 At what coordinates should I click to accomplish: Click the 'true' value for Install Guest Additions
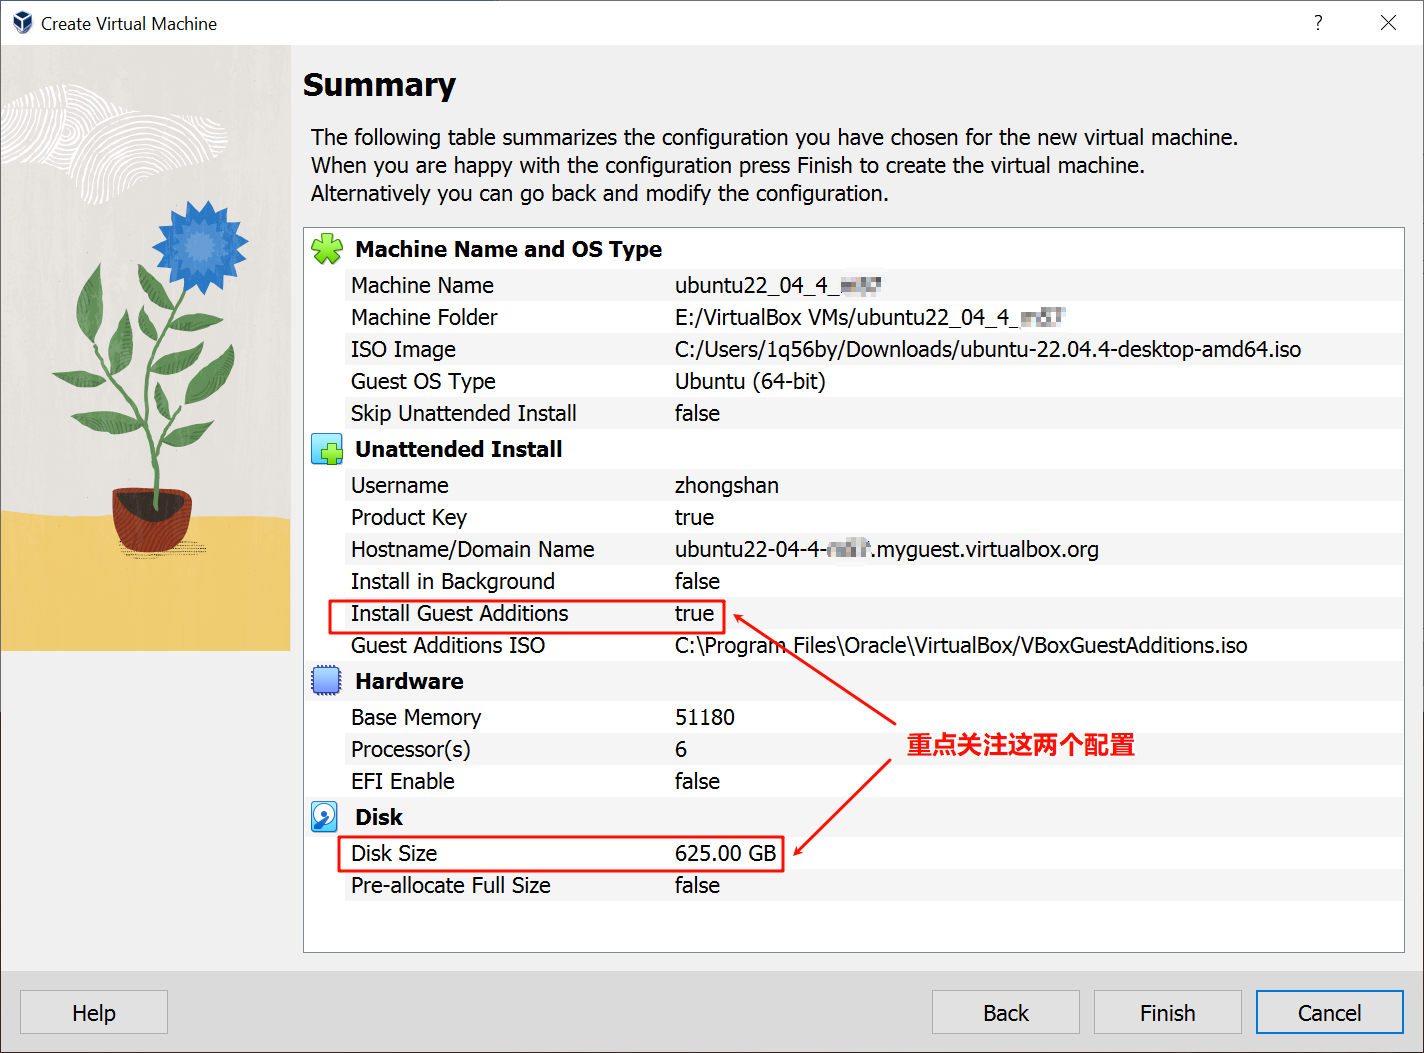coord(695,613)
